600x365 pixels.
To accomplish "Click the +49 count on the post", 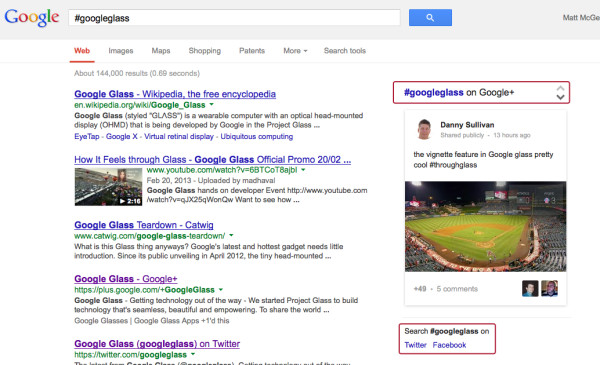I will coord(420,289).
